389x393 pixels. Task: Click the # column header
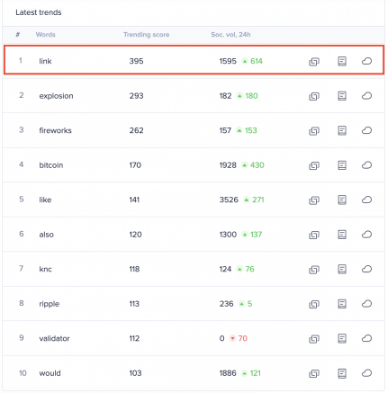18,35
